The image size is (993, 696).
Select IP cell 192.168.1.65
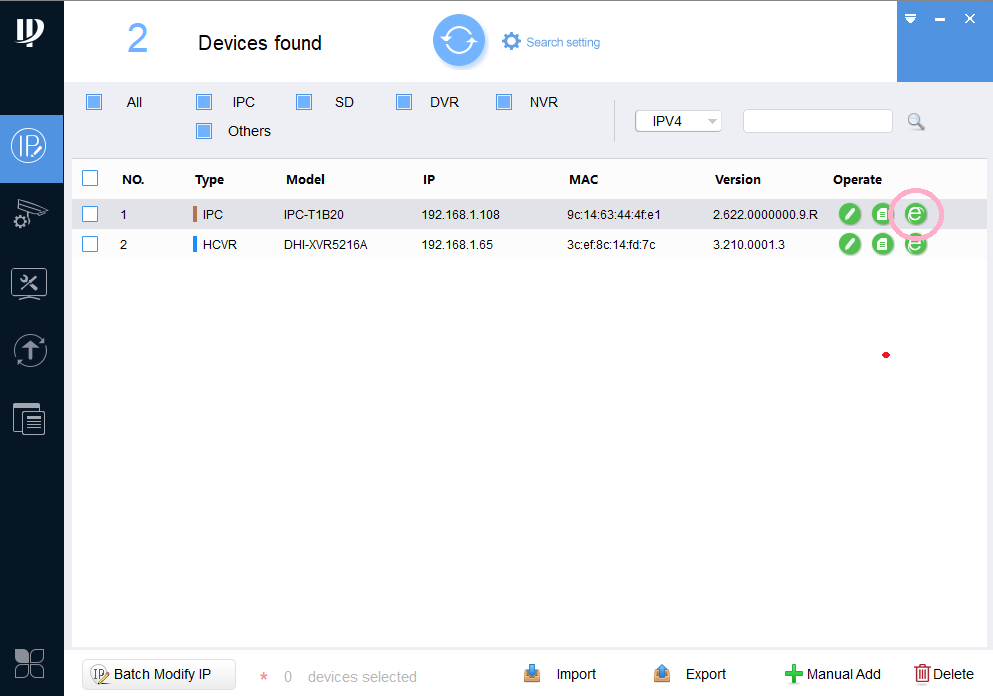[x=457, y=244]
